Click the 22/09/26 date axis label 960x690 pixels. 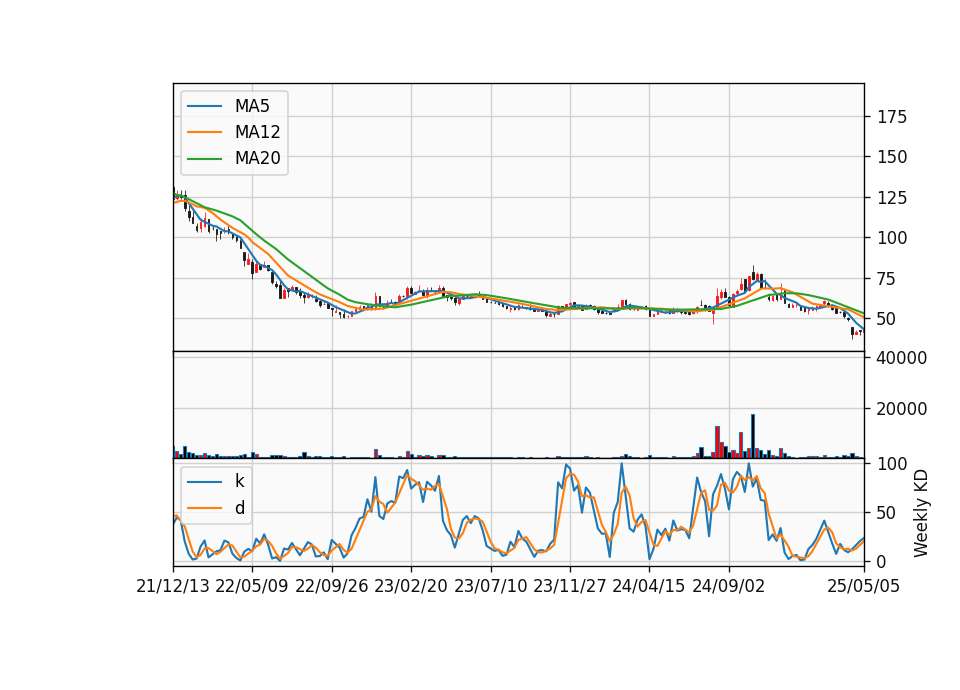pos(332,586)
